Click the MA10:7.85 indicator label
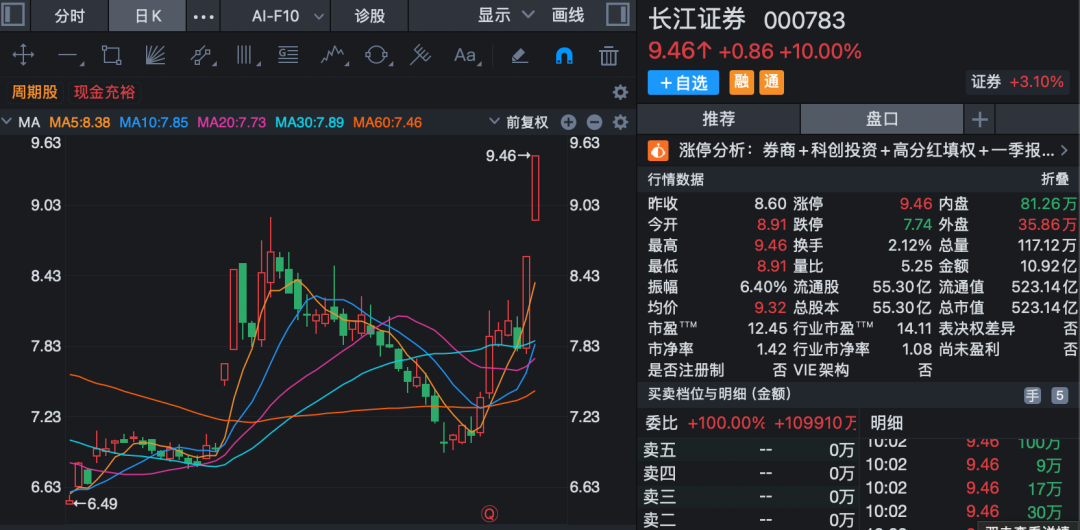The height and width of the screenshot is (530, 1080). coord(154,123)
